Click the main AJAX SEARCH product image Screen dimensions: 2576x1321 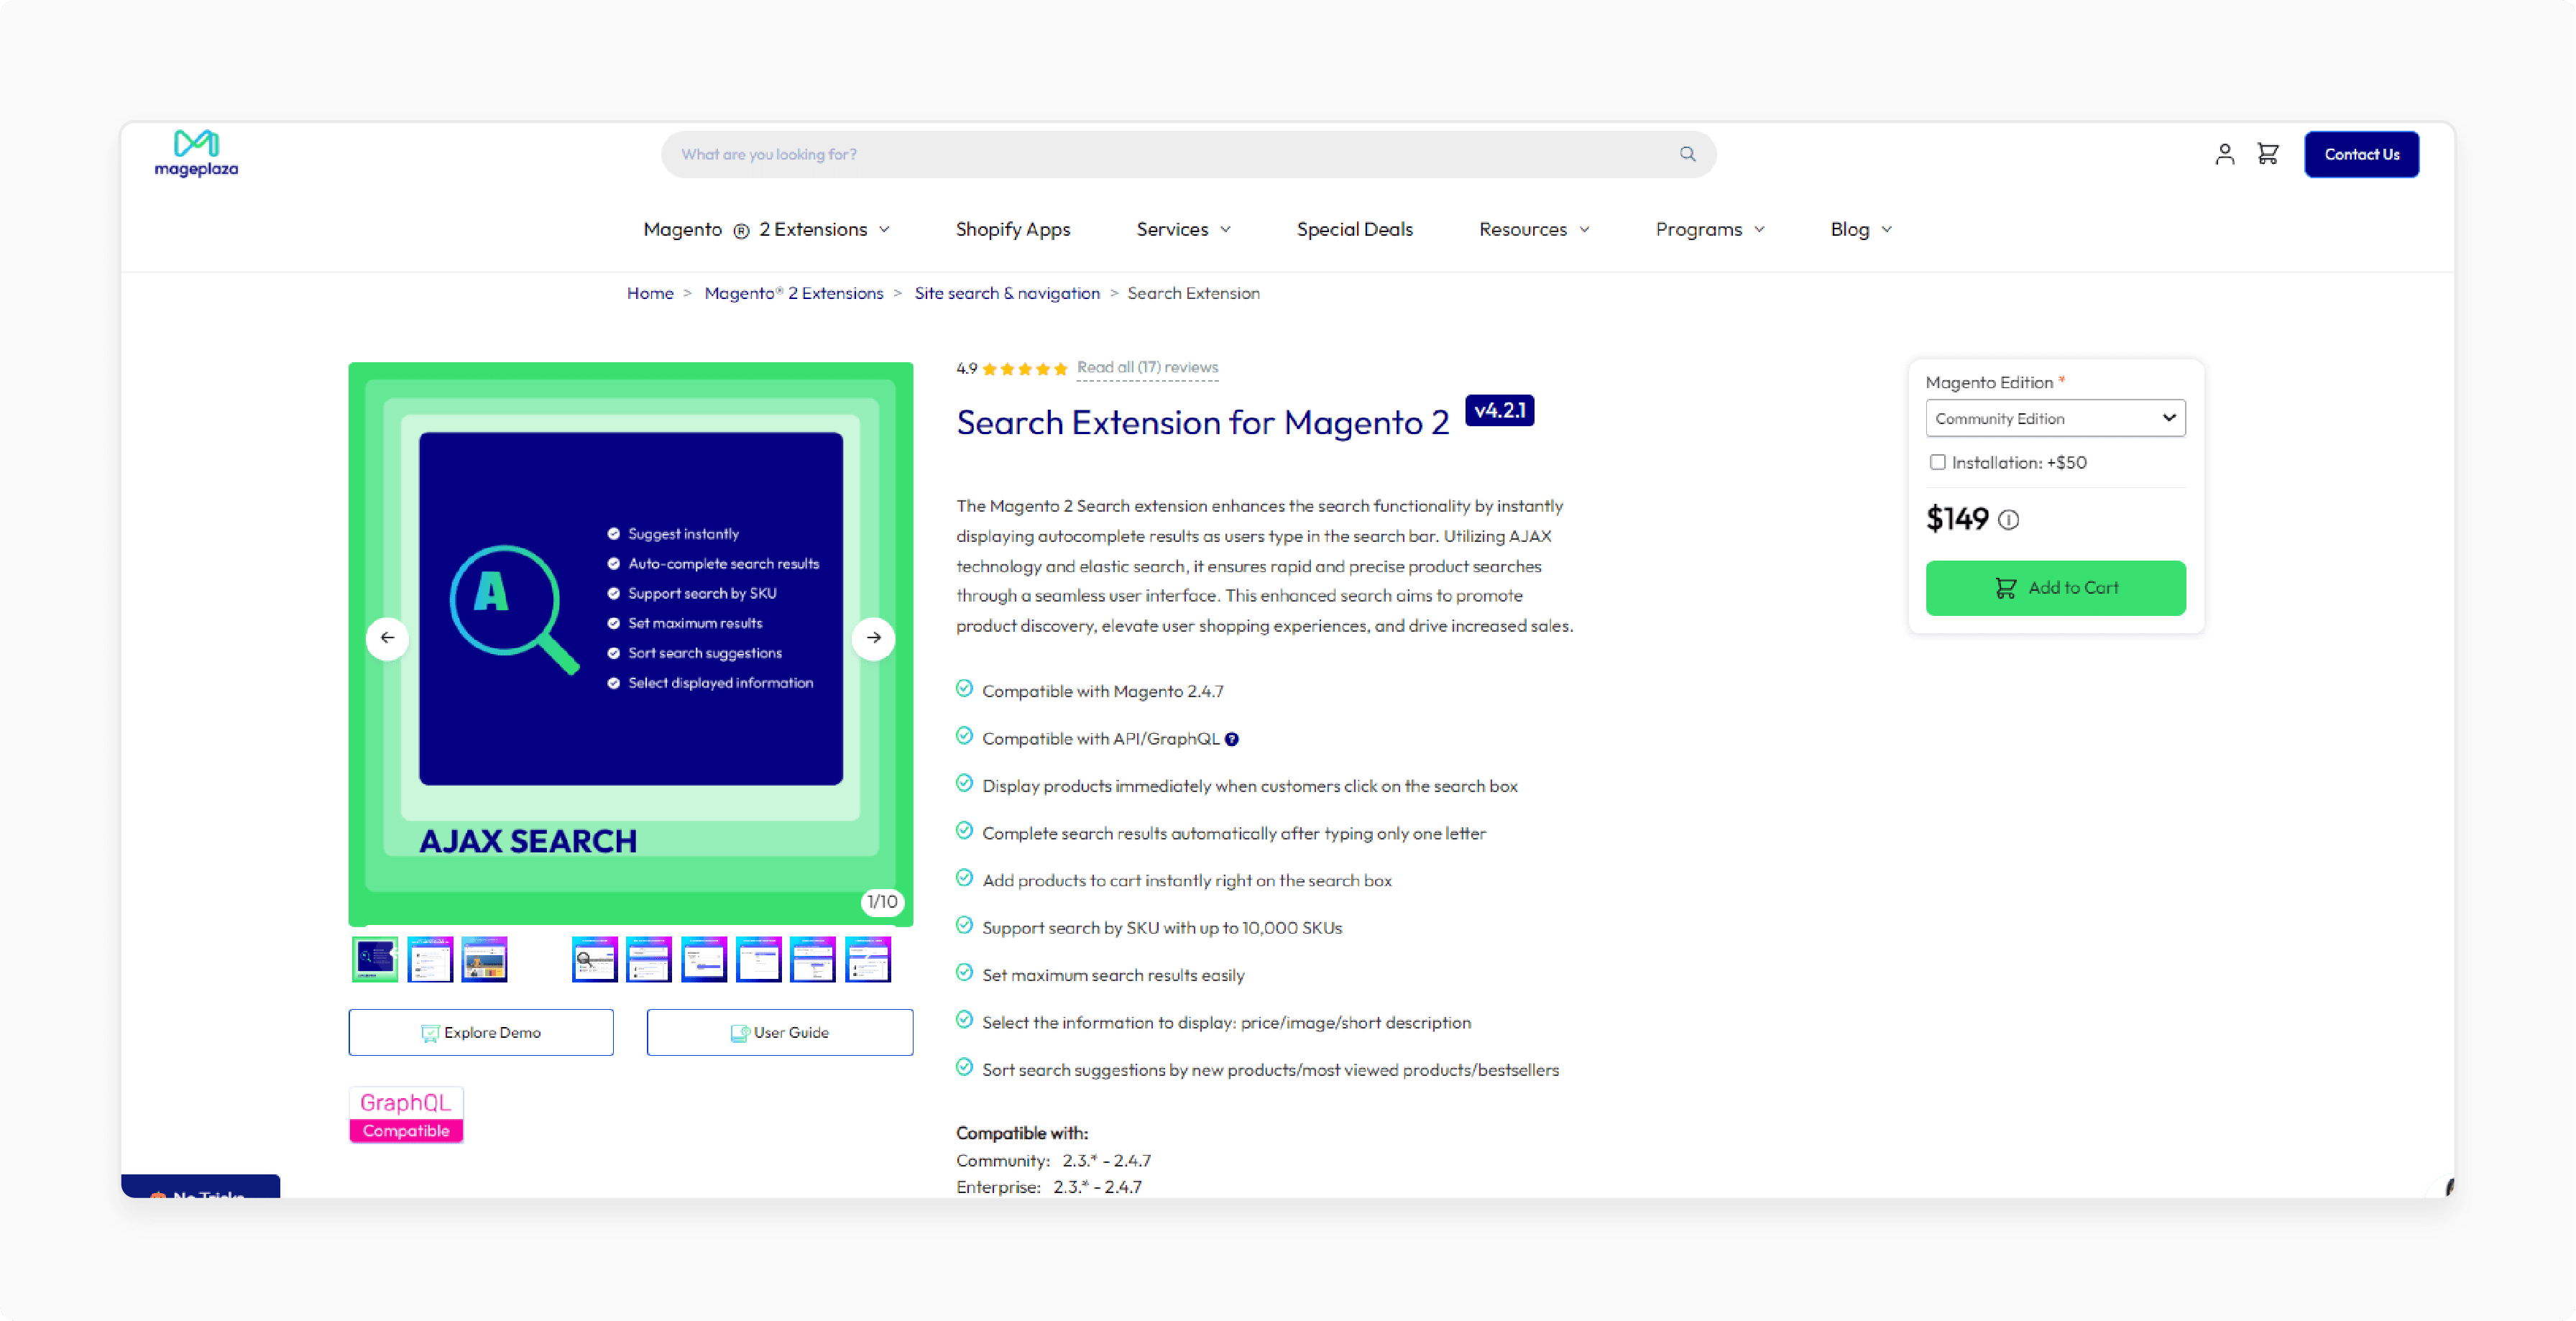(x=631, y=644)
